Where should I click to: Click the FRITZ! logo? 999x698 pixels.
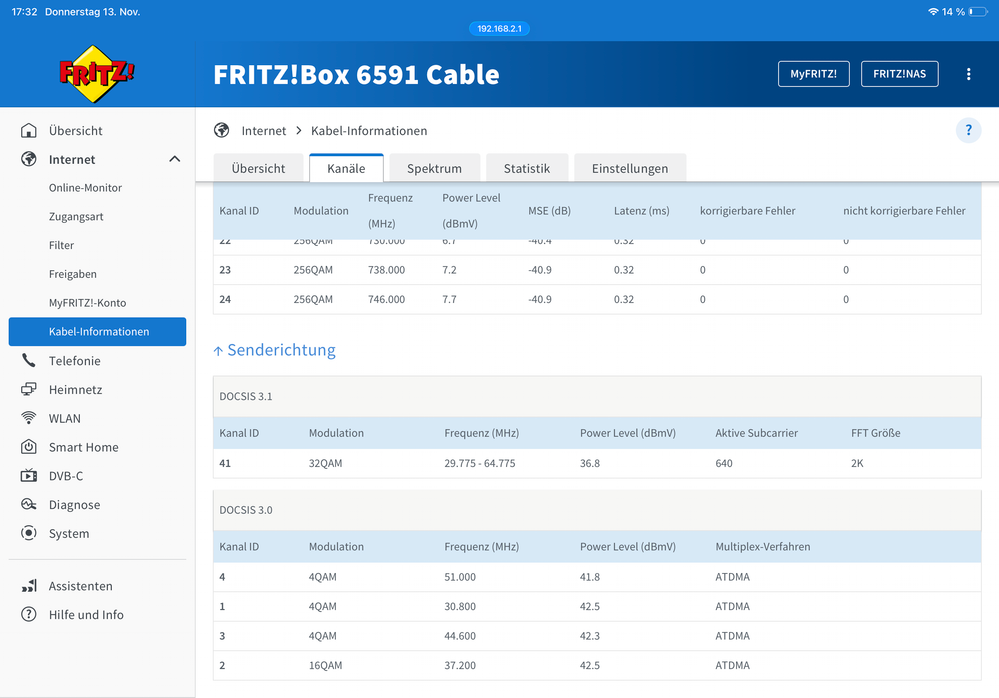point(97,74)
